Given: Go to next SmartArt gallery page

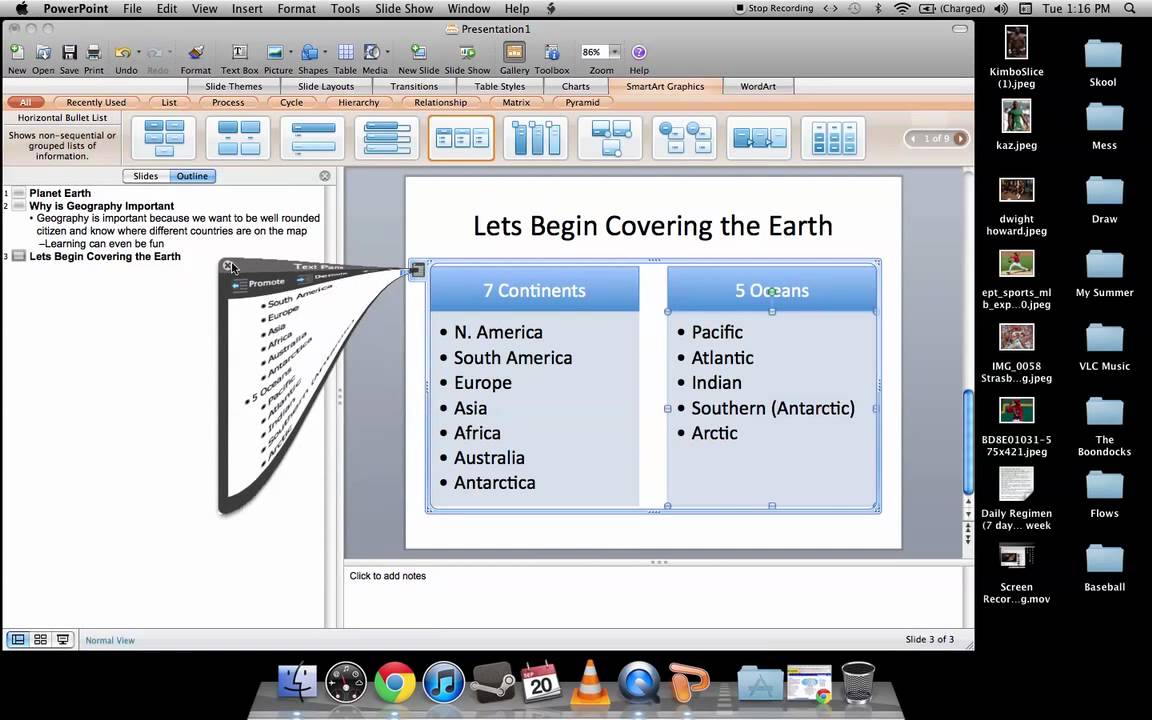Looking at the screenshot, I should [x=960, y=138].
